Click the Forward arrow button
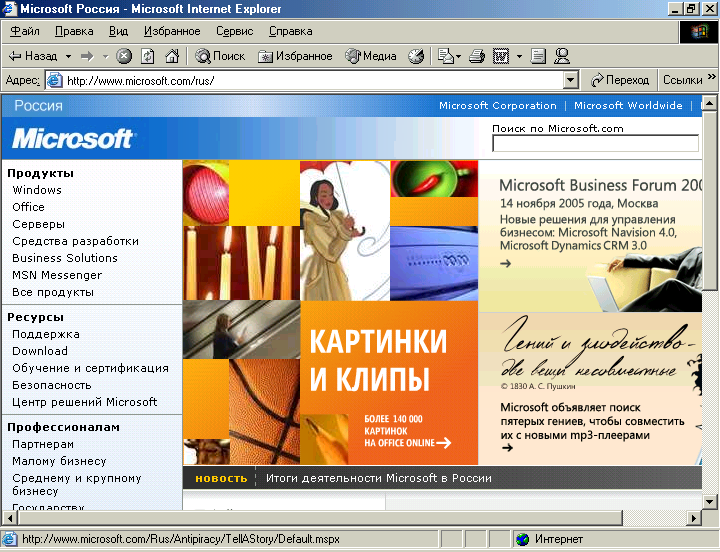 (x=87, y=56)
